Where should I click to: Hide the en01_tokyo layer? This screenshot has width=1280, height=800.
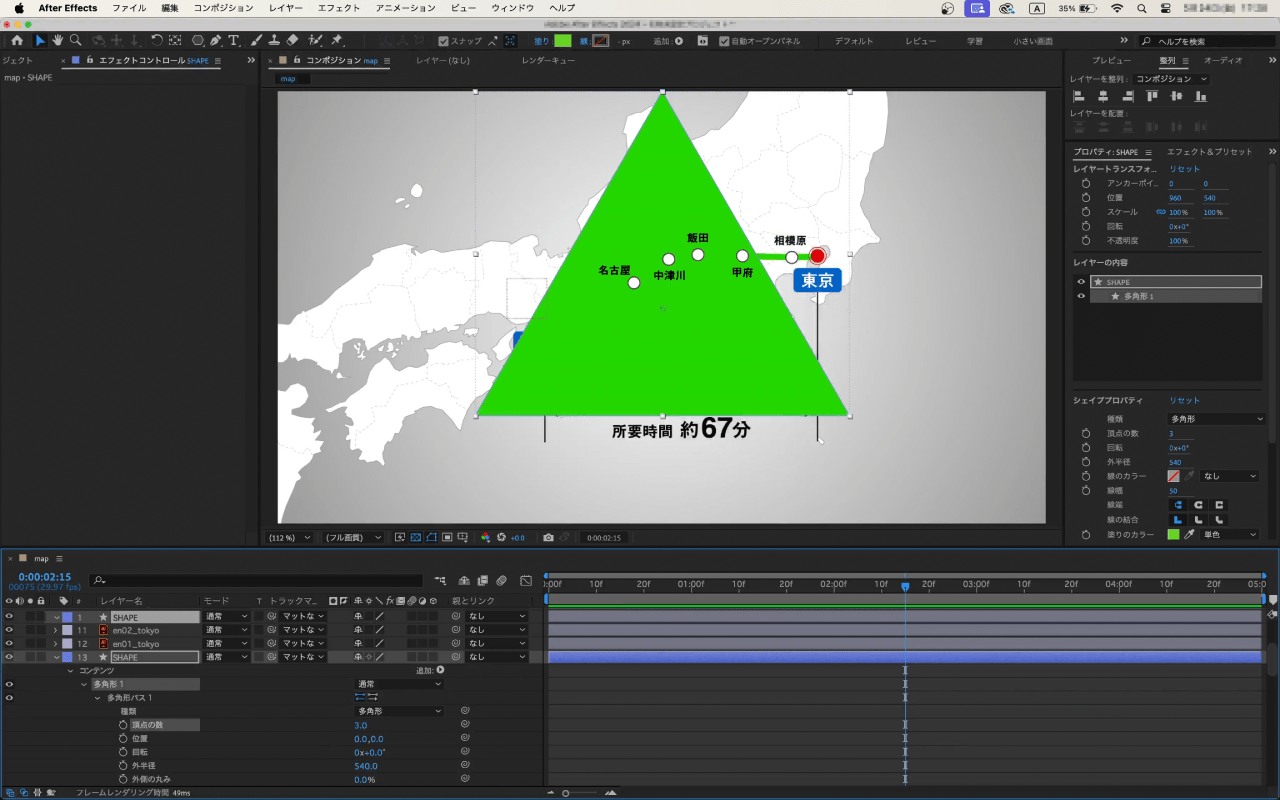point(9,643)
